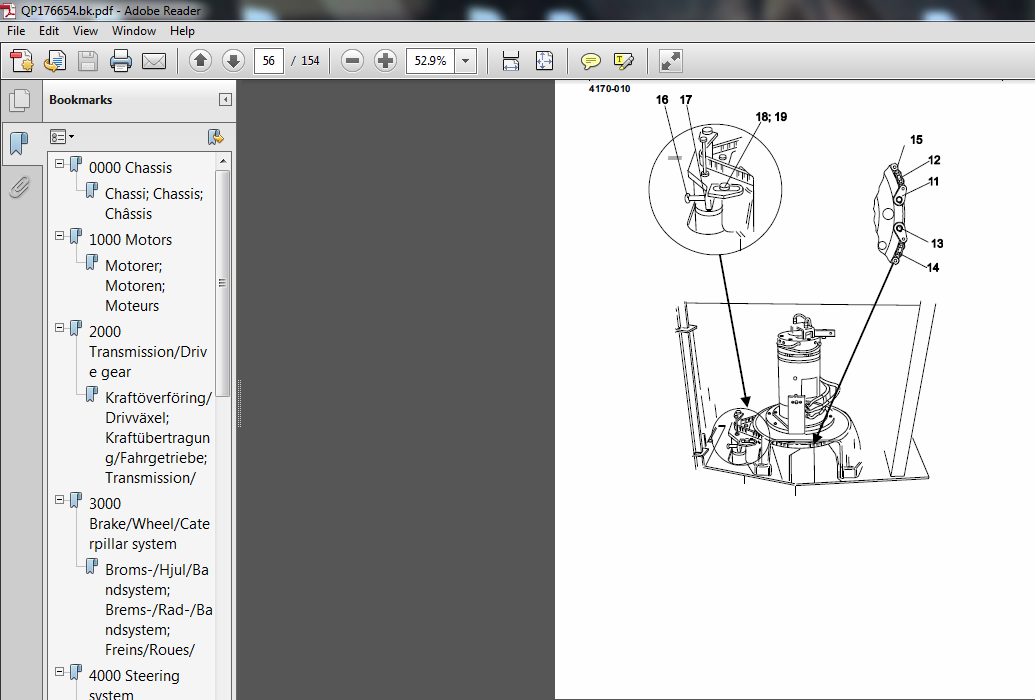Add a sticky note comment
Viewport: 1035px width, 700px height.
(x=591, y=61)
